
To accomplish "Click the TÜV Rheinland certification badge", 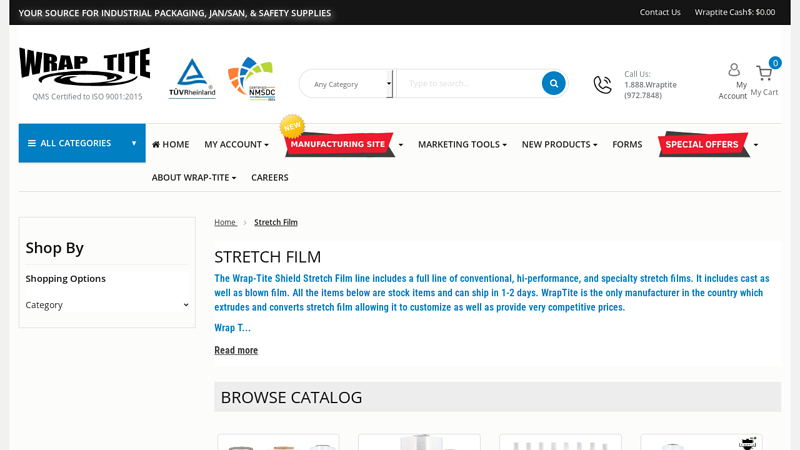I will click(x=192, y=78).
